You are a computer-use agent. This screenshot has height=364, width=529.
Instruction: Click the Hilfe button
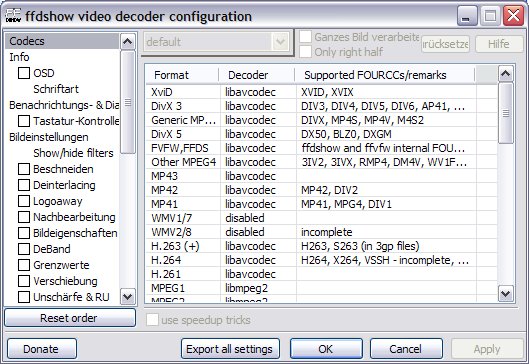(499, 44)
